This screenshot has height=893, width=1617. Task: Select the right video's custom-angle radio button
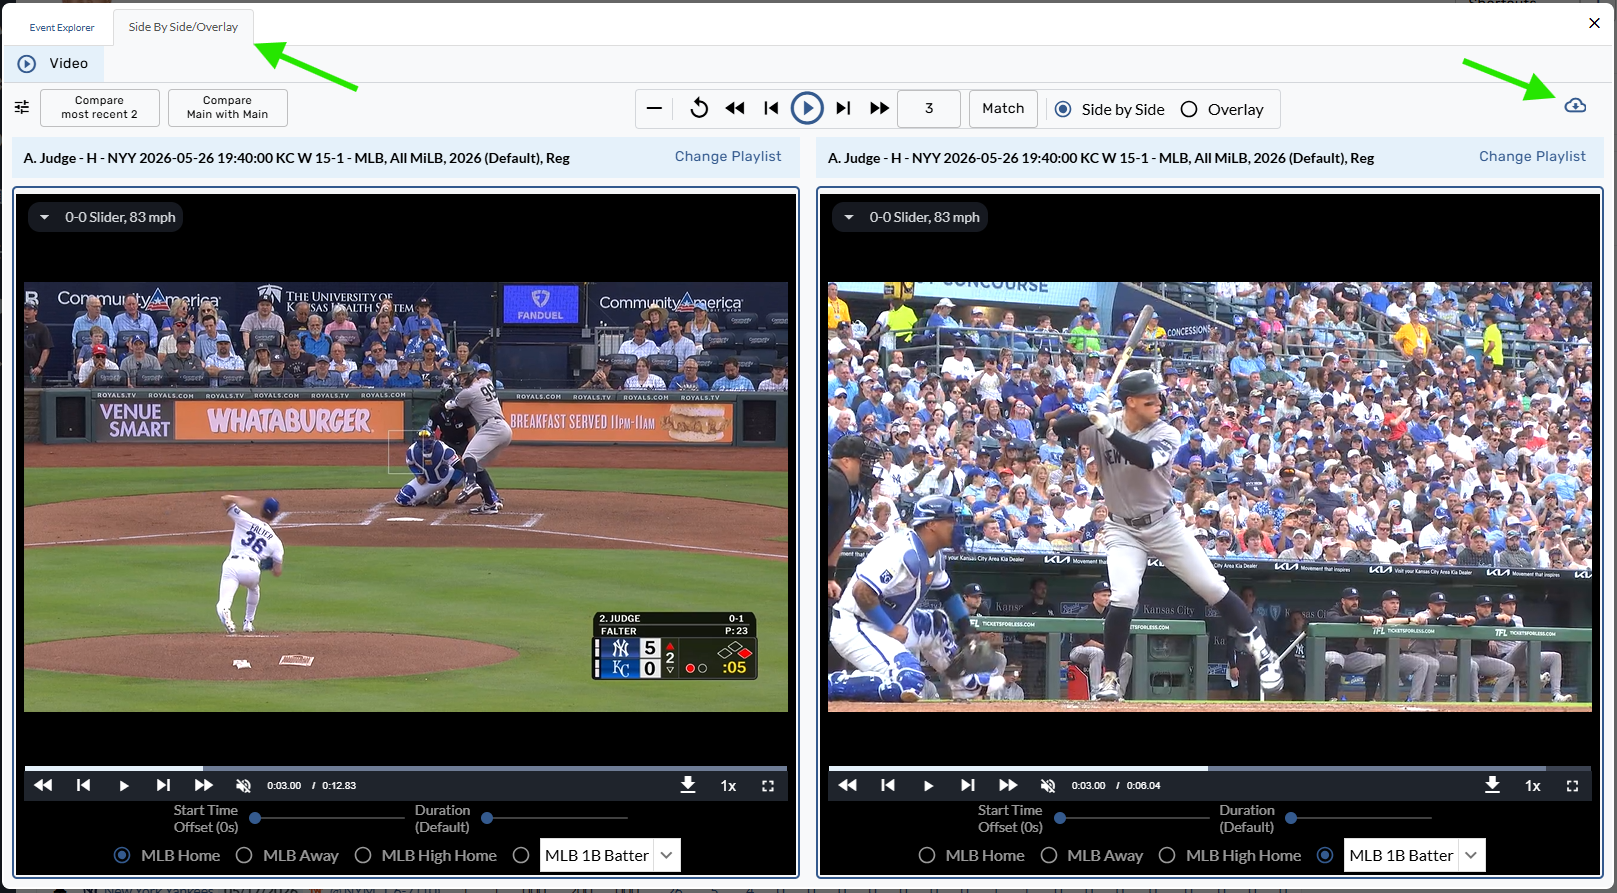[x=1325, y=855]
